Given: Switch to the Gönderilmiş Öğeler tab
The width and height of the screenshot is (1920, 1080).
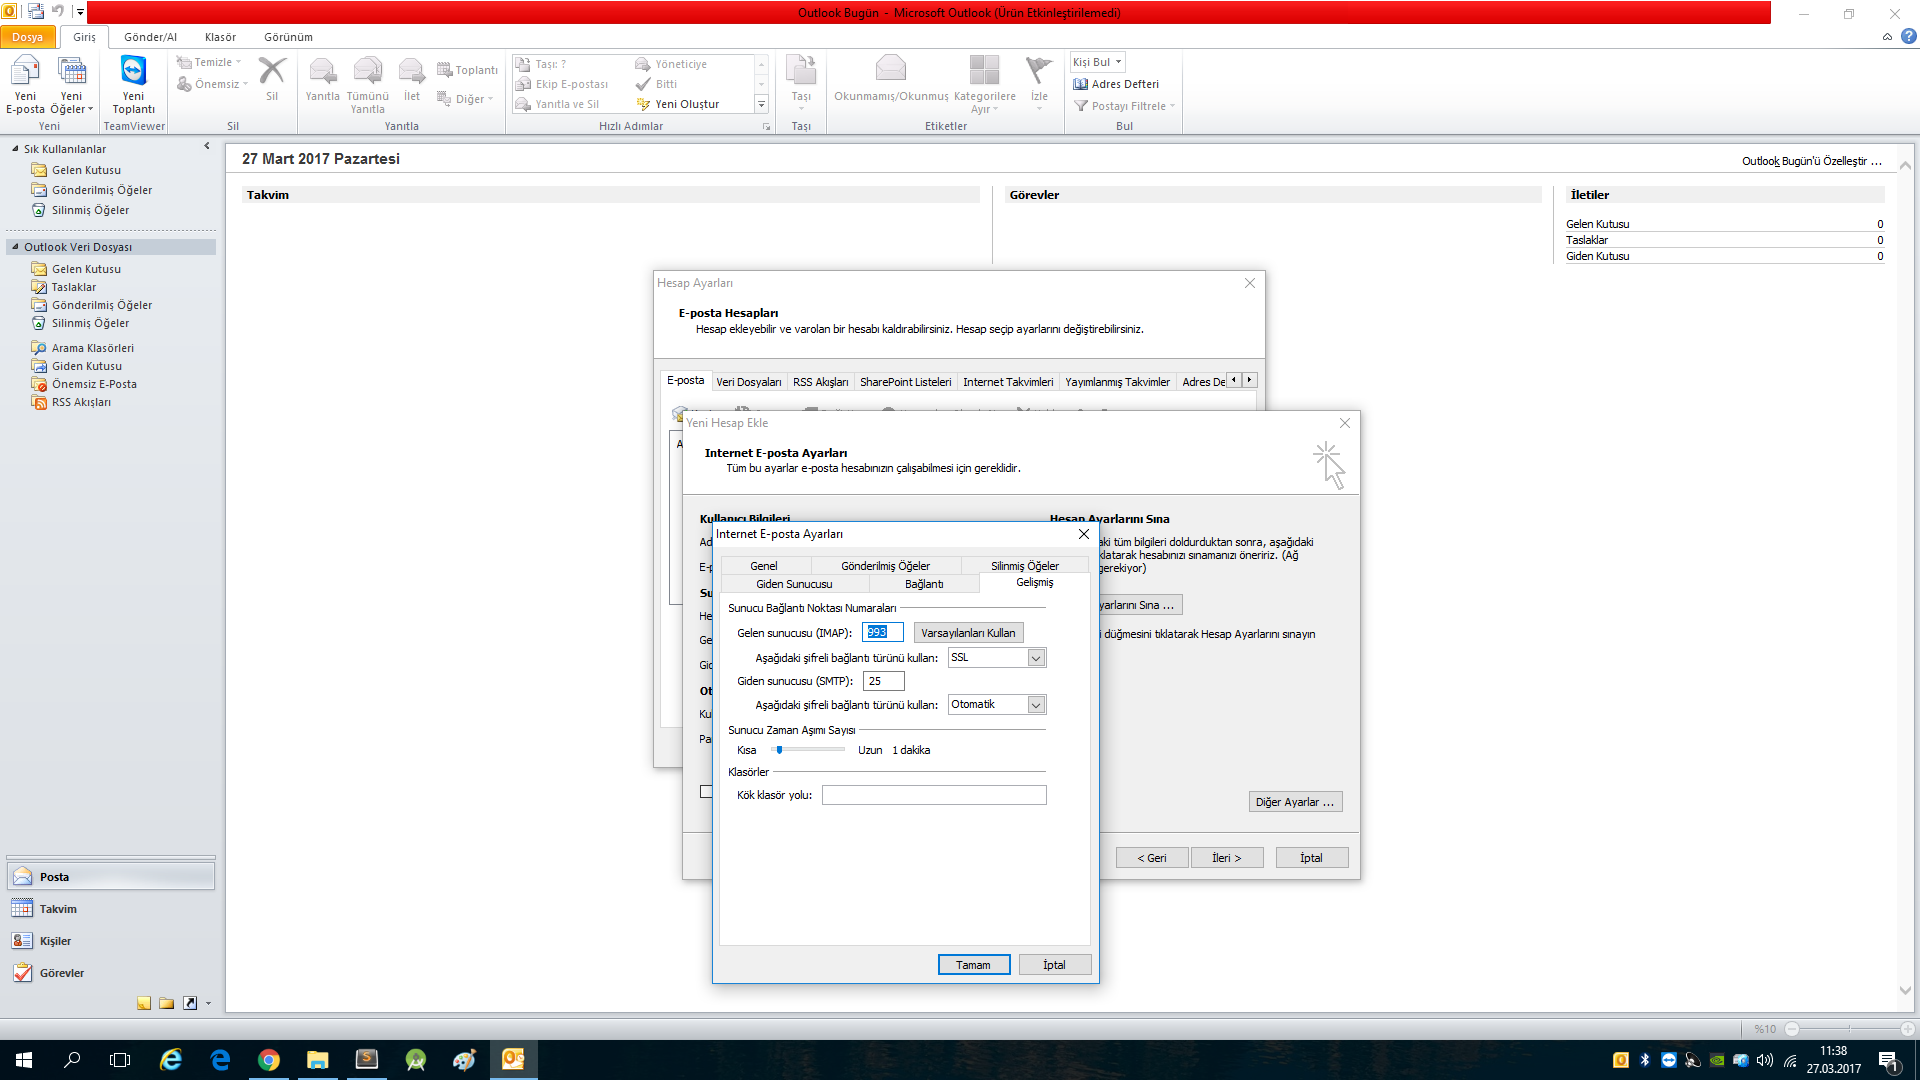Looking at the screenshot, I should point(885,566).
